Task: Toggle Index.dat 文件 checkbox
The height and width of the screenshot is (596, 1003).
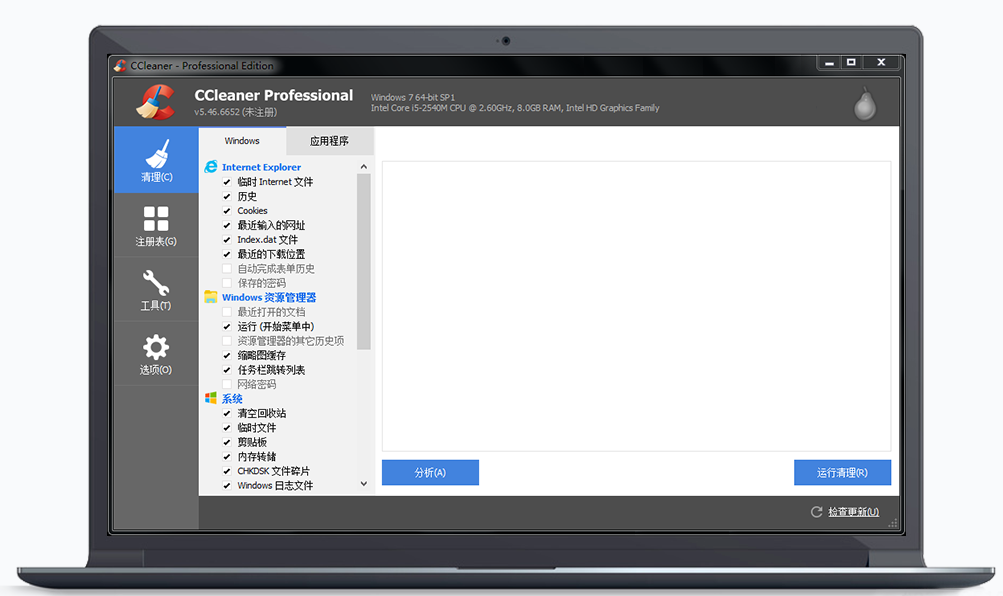Action: click(226, 240)
